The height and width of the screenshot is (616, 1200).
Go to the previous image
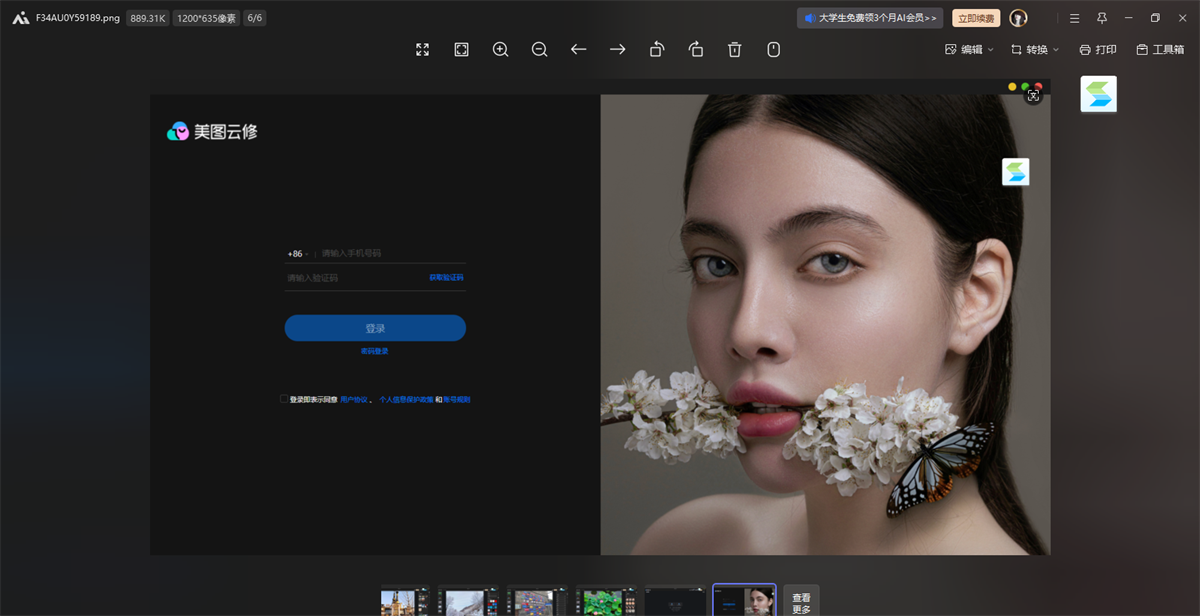[578, 49]
